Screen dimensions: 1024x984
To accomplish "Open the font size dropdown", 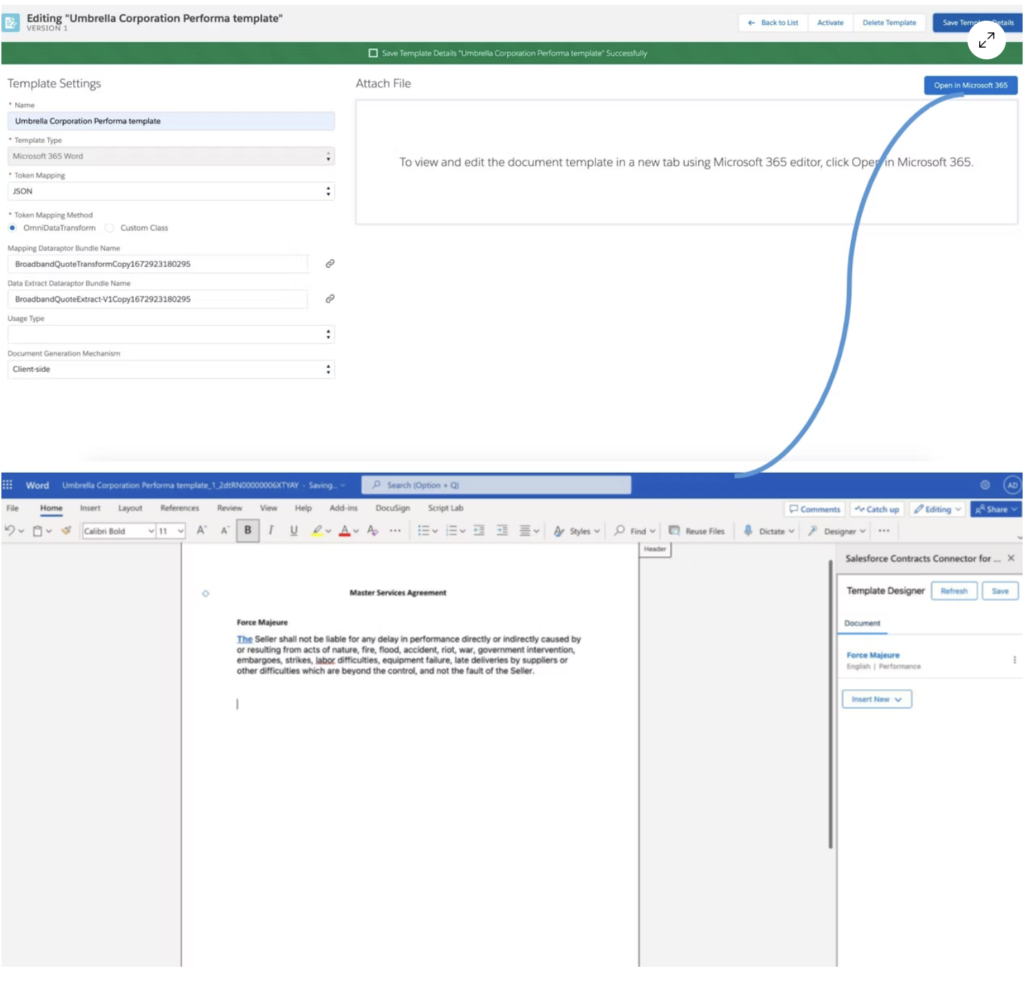I will (168, 529).
